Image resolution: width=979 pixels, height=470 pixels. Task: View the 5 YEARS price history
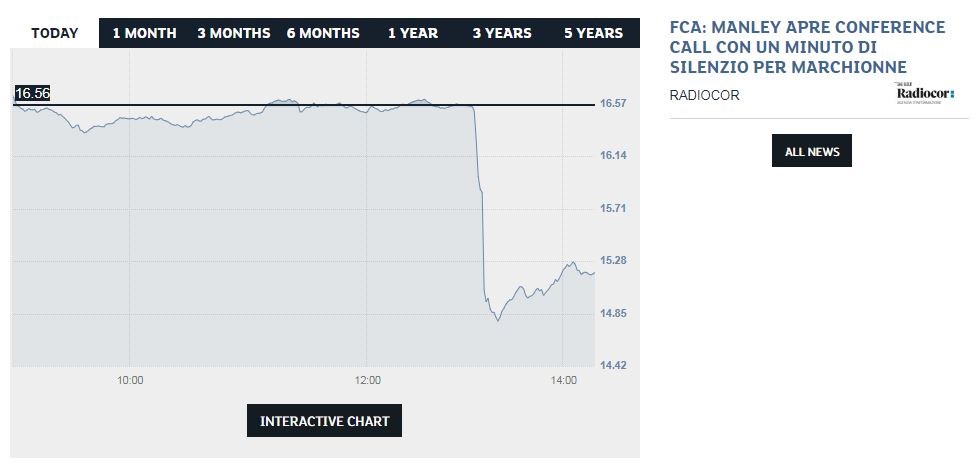[593, 33]
